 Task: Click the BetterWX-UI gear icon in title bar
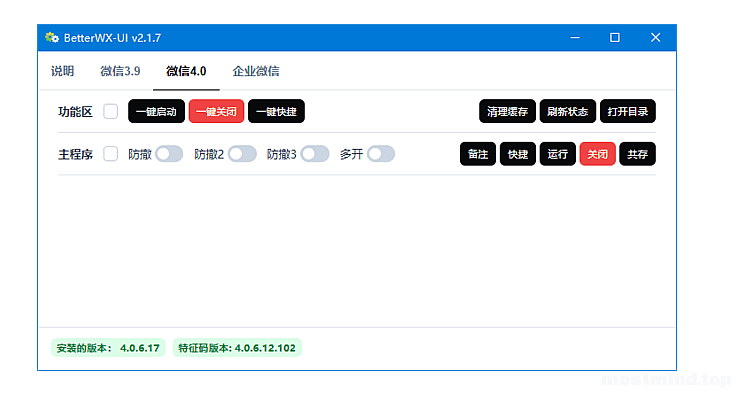pos(52,38)
